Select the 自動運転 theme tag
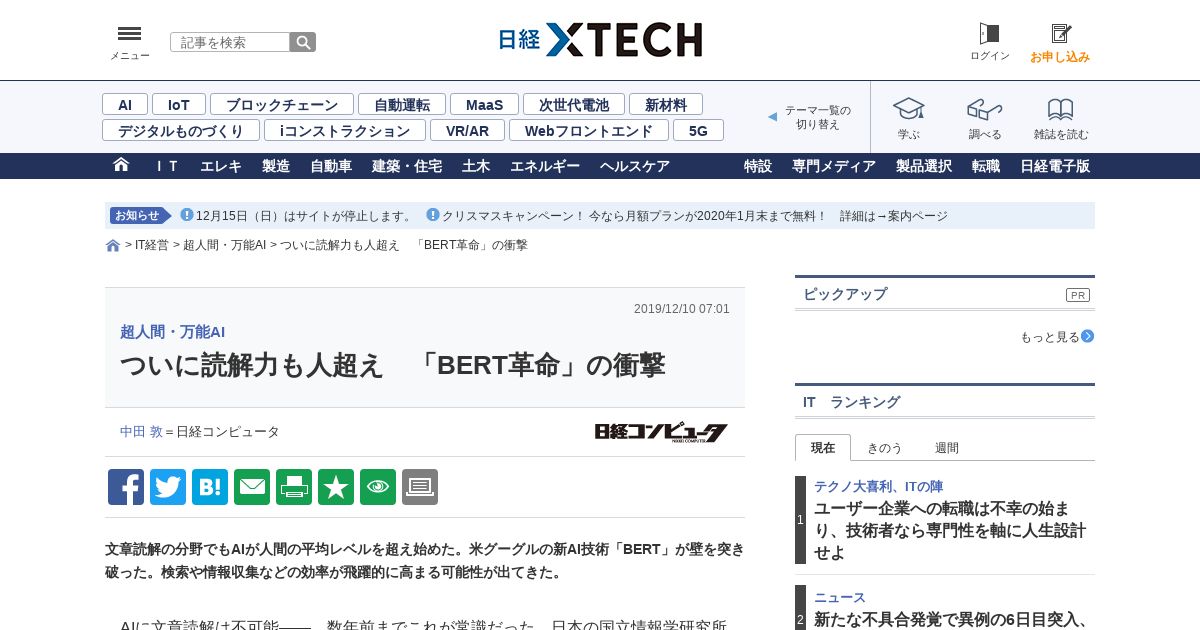Viewport: 1200px width, 630px height. (402, 105)
